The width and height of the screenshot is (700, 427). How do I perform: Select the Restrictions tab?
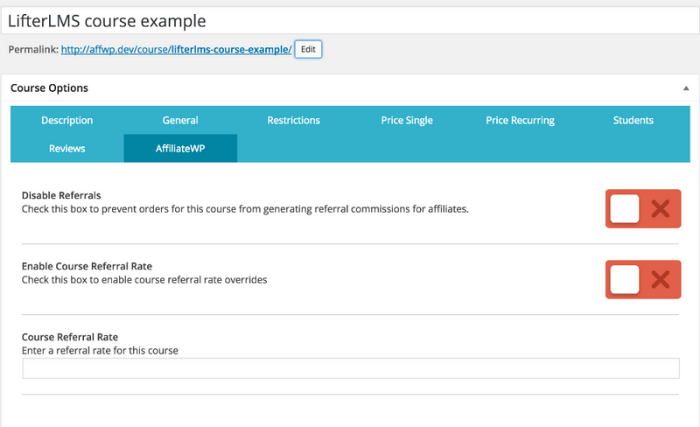[x=293, y=120]
